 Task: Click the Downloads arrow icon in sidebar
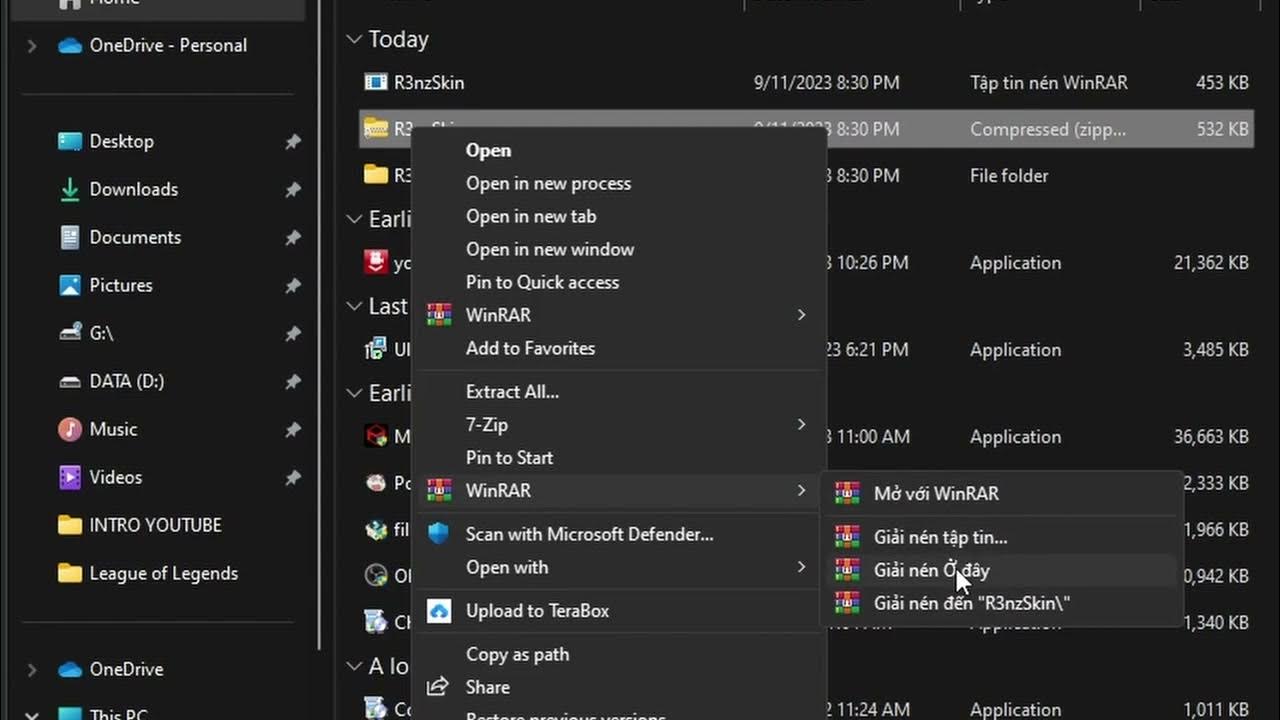coord(70,189)
